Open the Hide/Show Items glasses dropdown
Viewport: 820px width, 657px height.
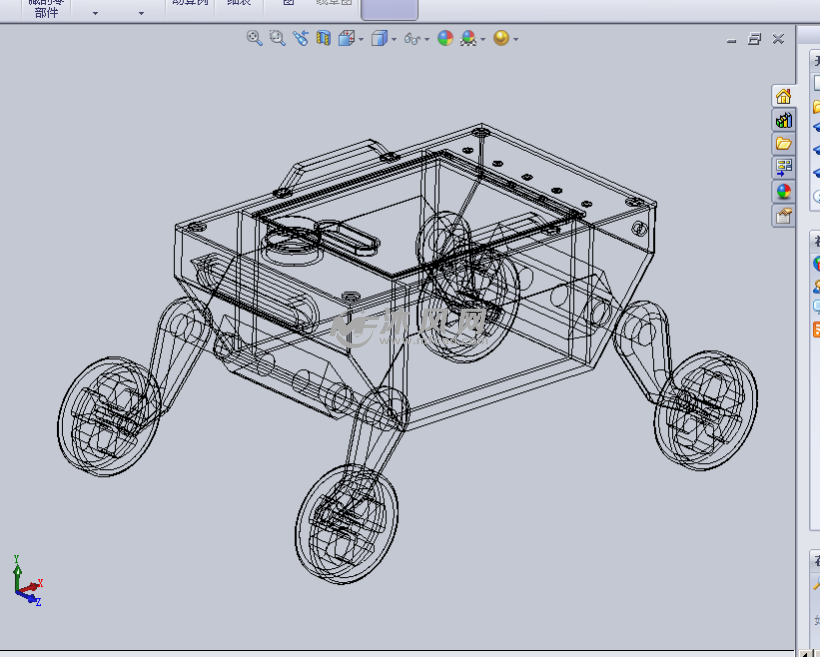point(414,39)
